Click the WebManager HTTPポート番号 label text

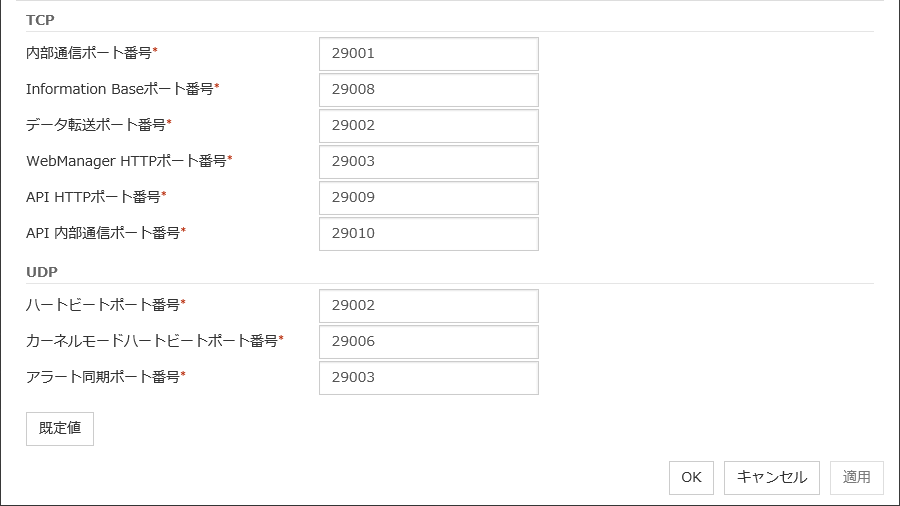click(x=126, y=161)
